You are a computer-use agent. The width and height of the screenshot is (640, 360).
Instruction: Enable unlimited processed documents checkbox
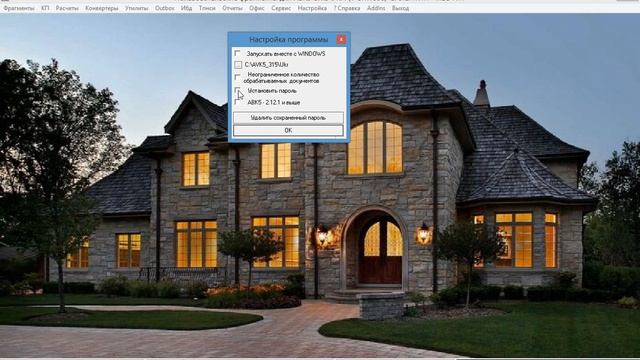coord(238,77)
